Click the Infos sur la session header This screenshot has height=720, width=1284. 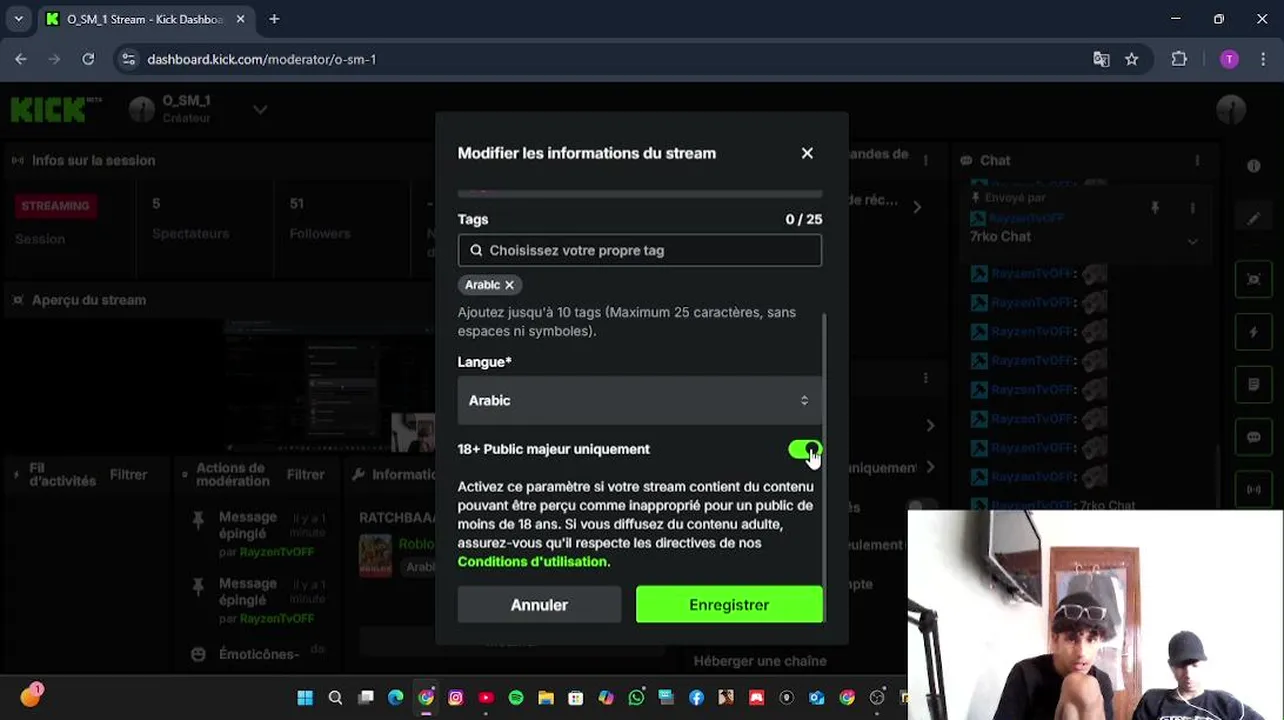pyautogui.click(x=93, y=160)
